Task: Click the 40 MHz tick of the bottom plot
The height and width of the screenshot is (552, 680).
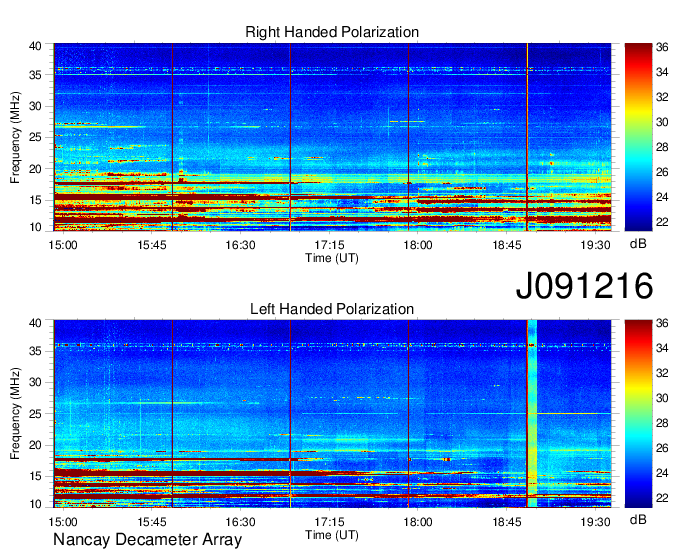Action: (35, 323)
